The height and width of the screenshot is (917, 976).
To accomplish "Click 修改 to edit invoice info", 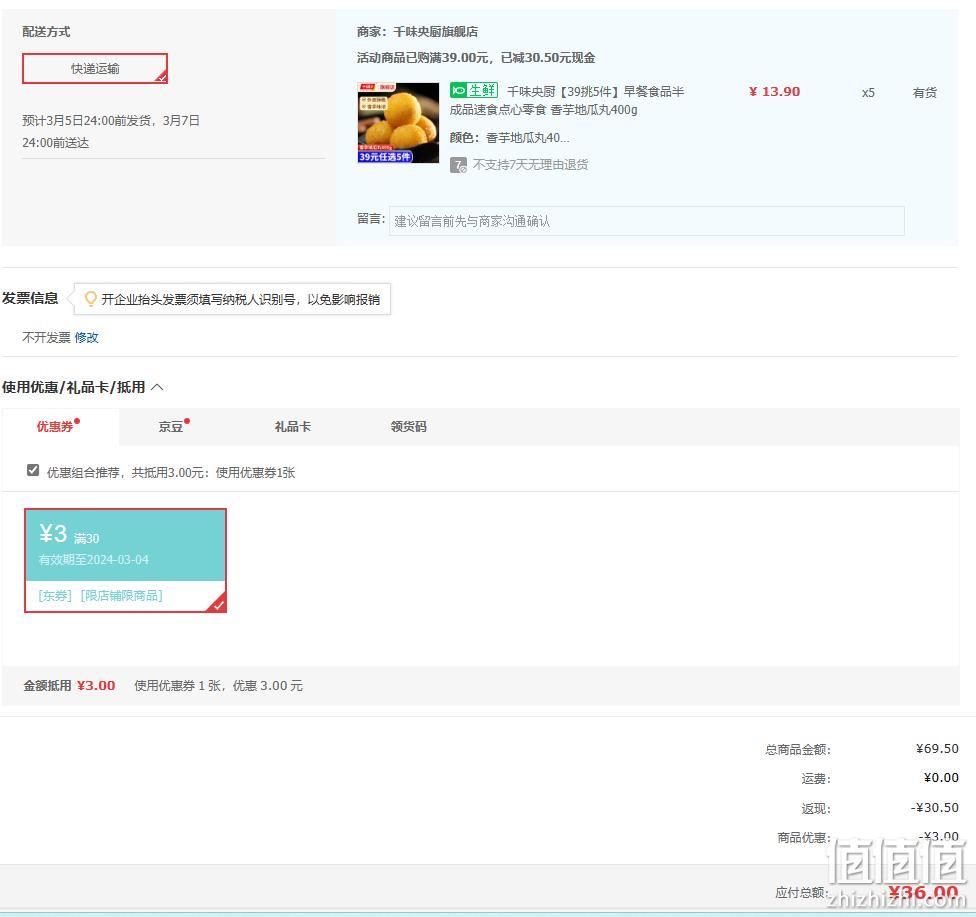I will tap(87, 337).
